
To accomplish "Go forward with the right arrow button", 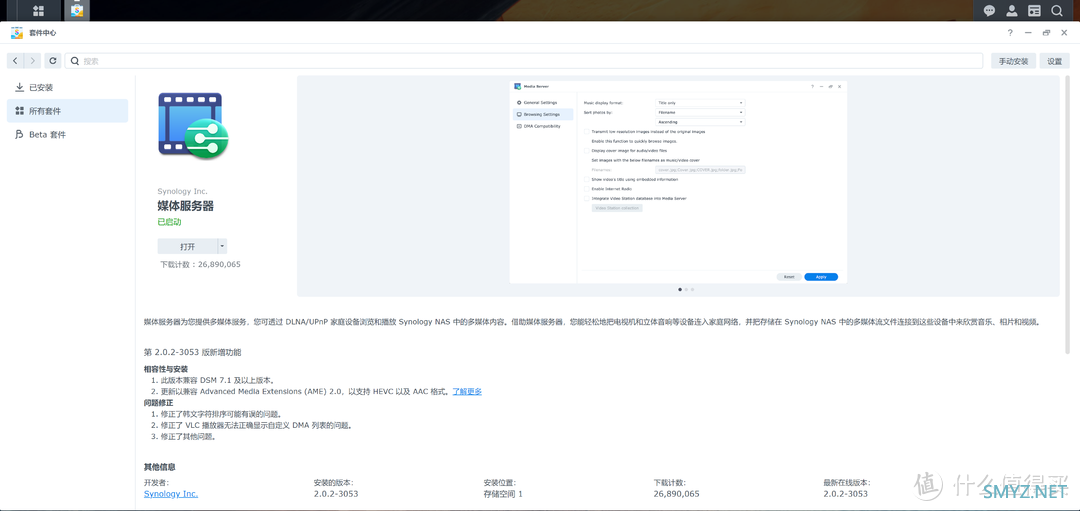I will pos(32,61).
